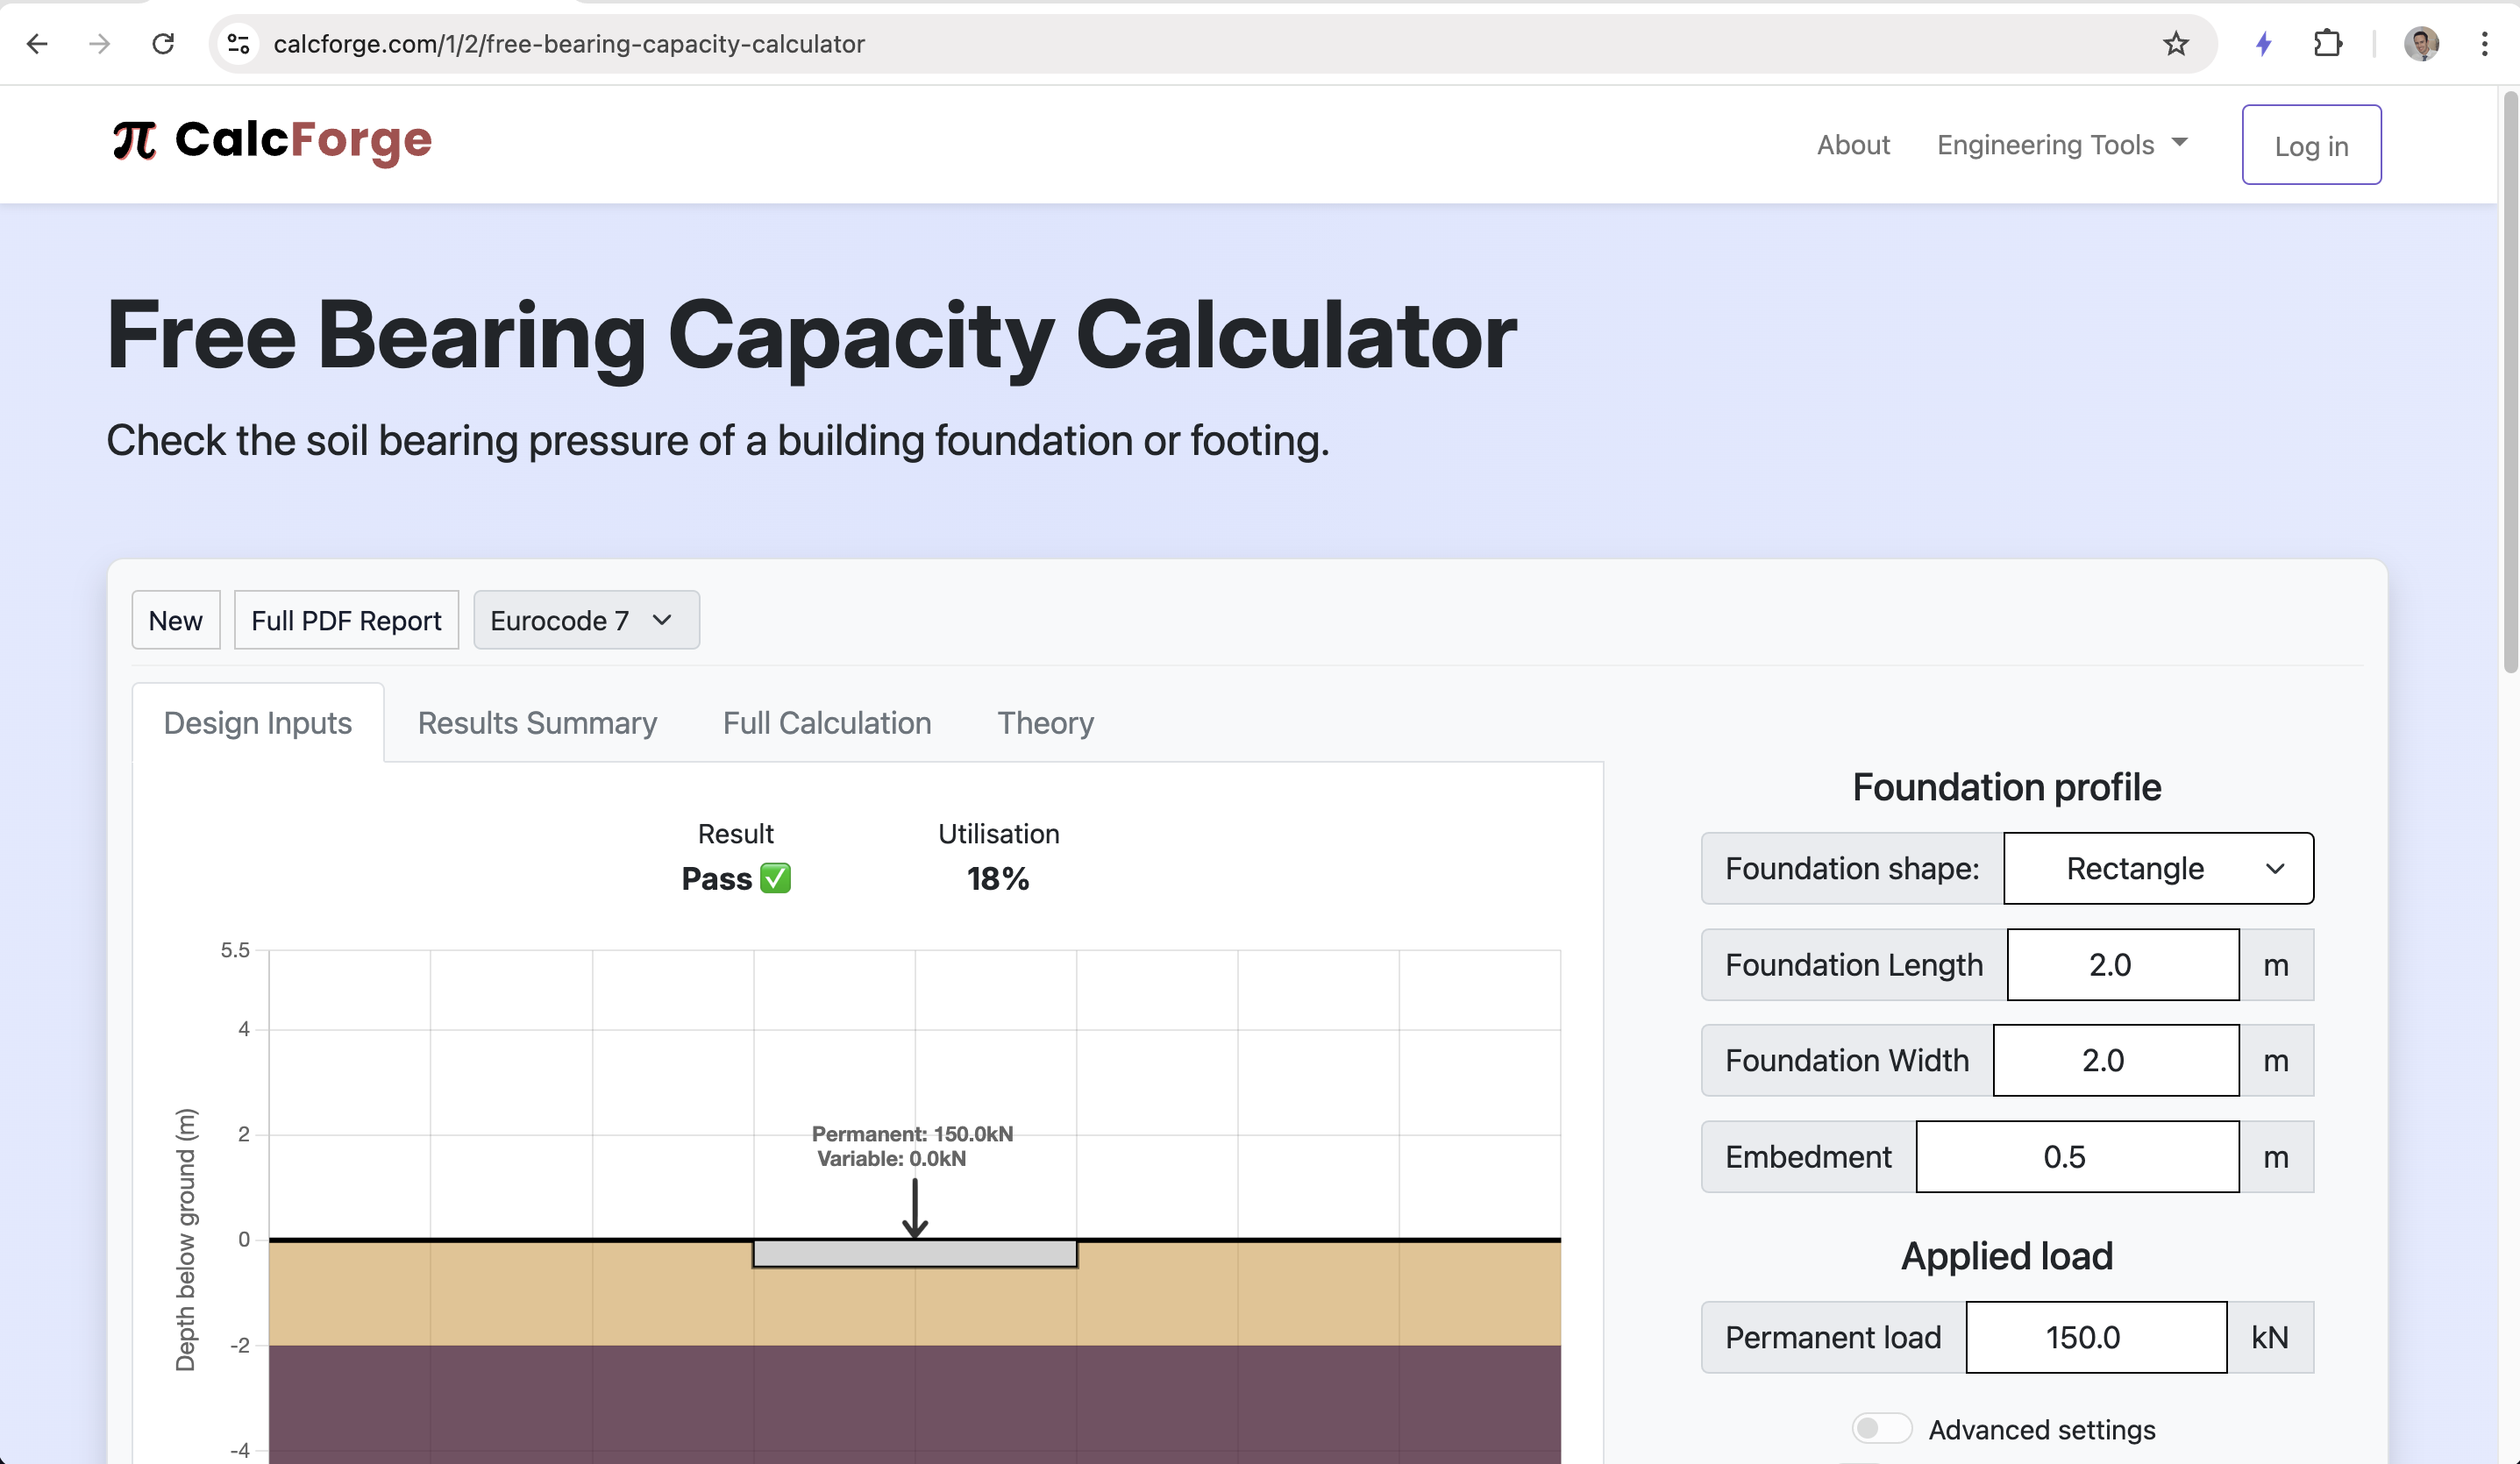Click the Permanent load input field
The image size is (2520, 1464).
(x=2096, y=1337)
